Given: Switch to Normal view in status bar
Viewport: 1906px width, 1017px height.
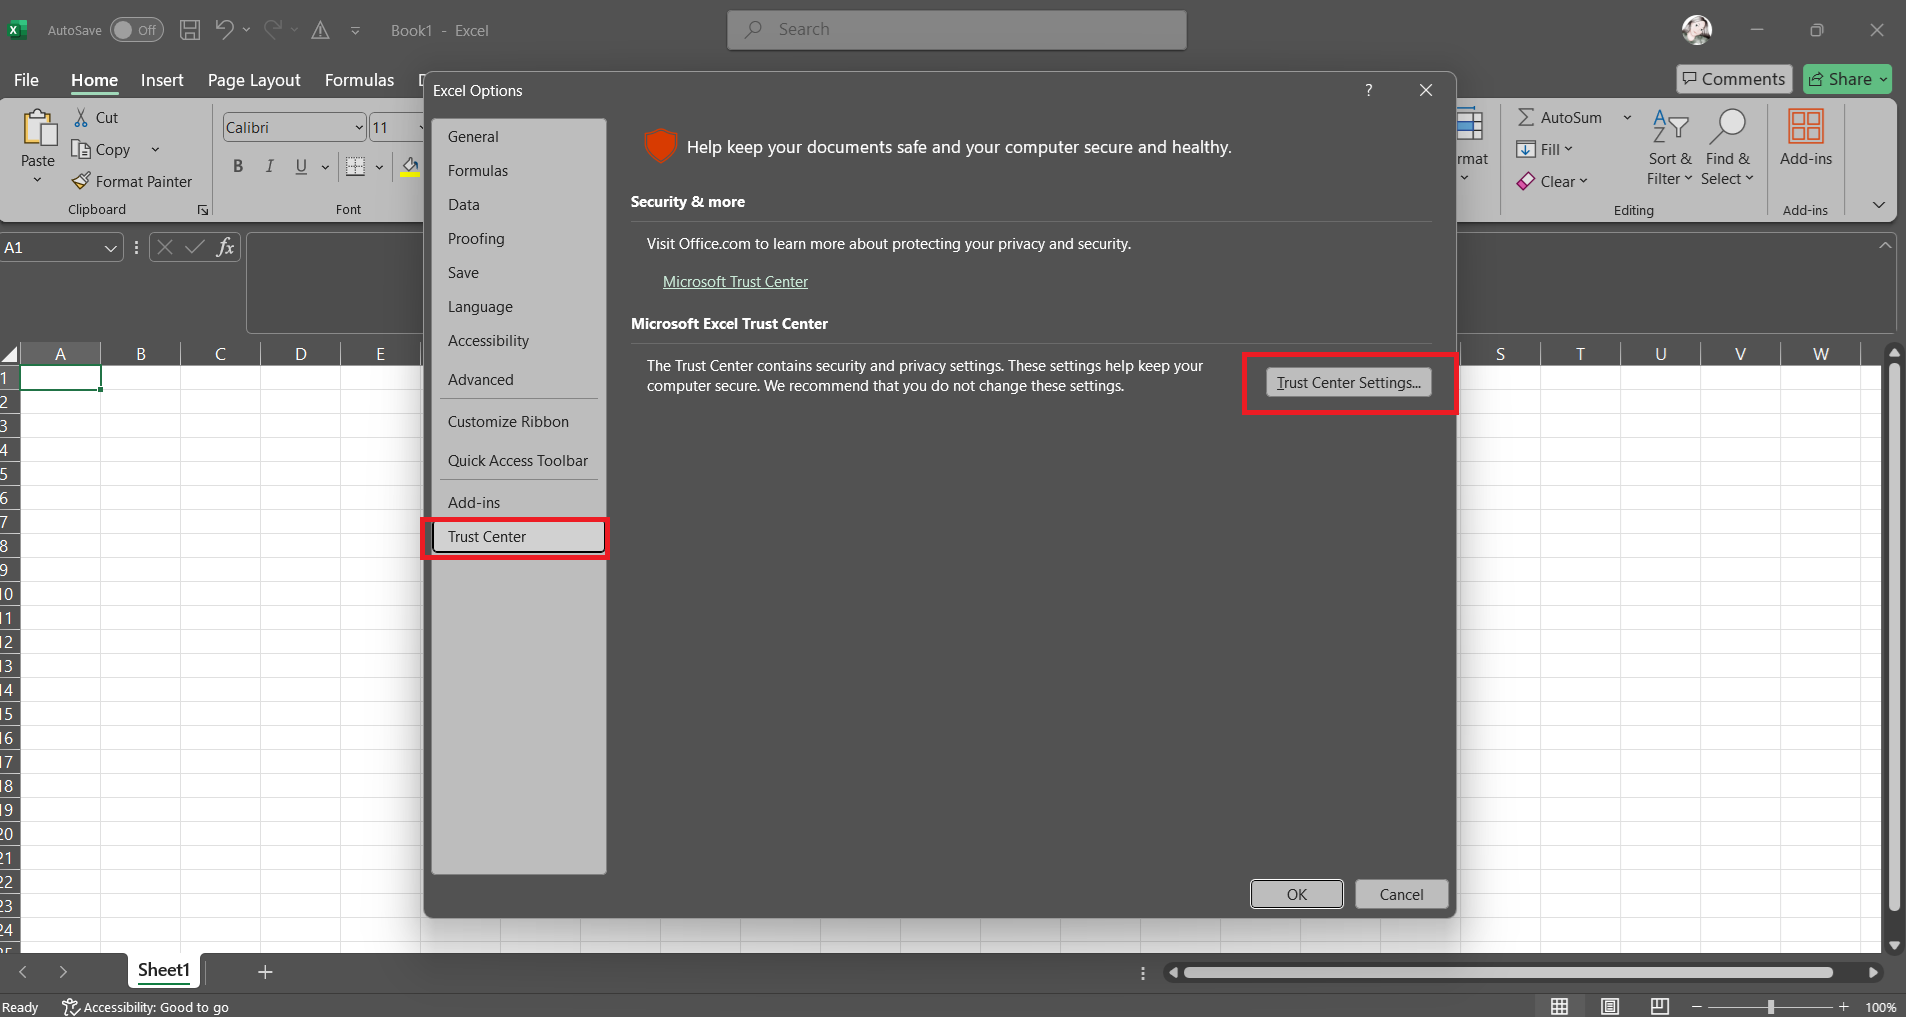Looking at the screenshot, I should tap(1560, 1006).
